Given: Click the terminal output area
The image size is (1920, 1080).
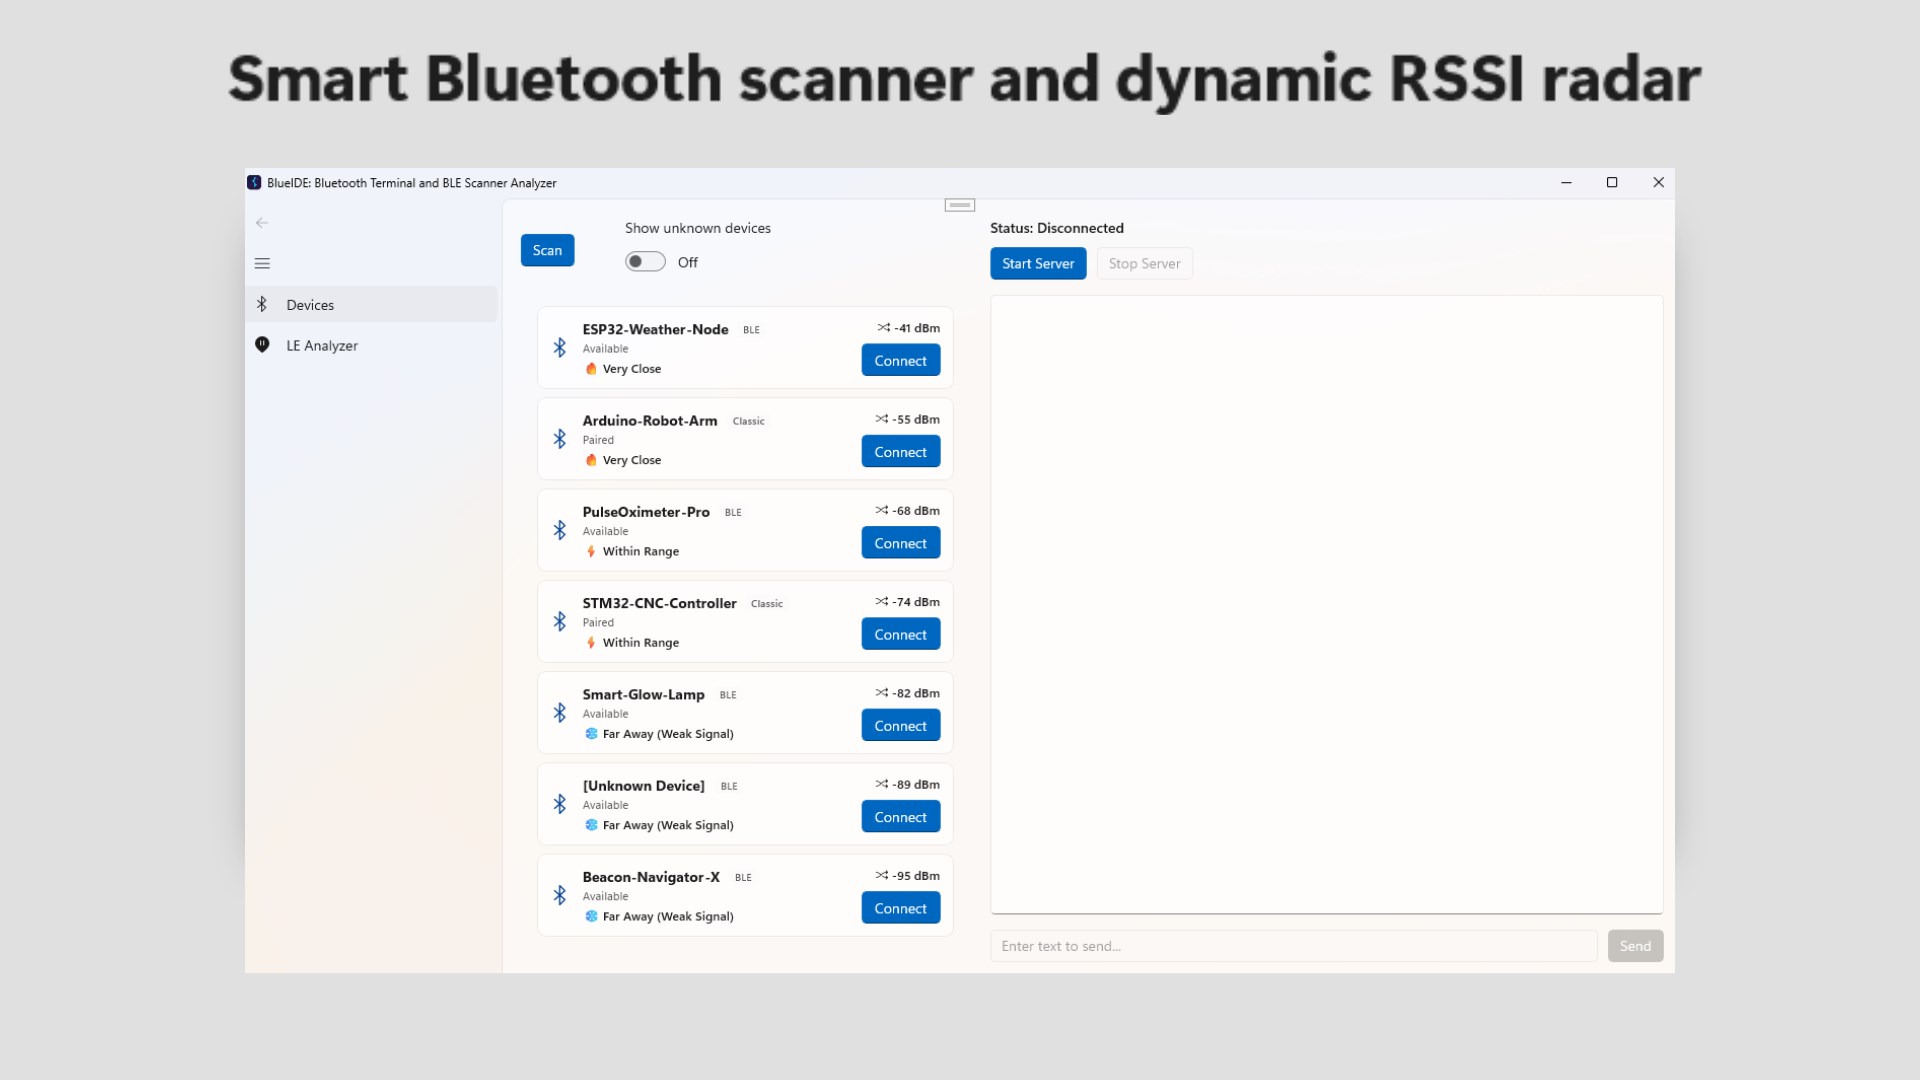Looking at the screenshot, I should coord(1326,604).
